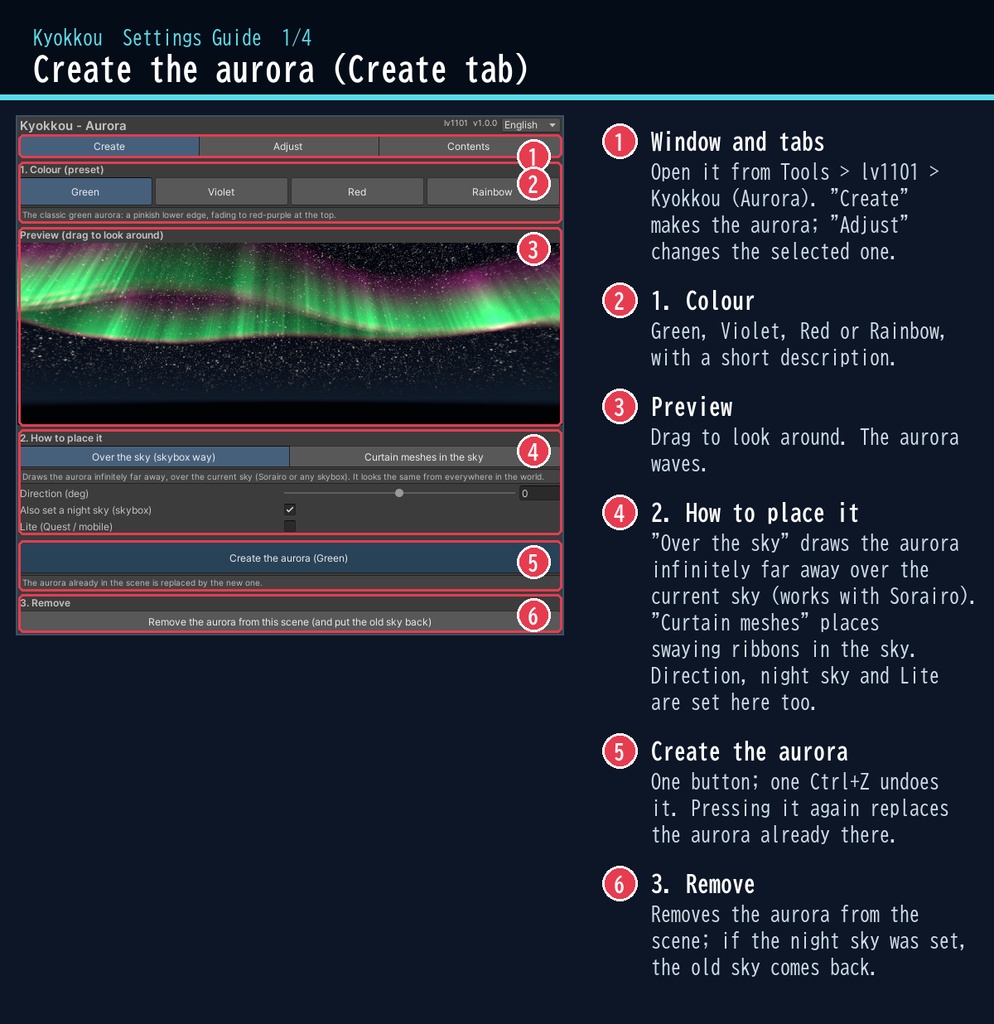
Task: Click the "Kyokkou Settings Guide 1/4" header text
Action: coord(172,38)
